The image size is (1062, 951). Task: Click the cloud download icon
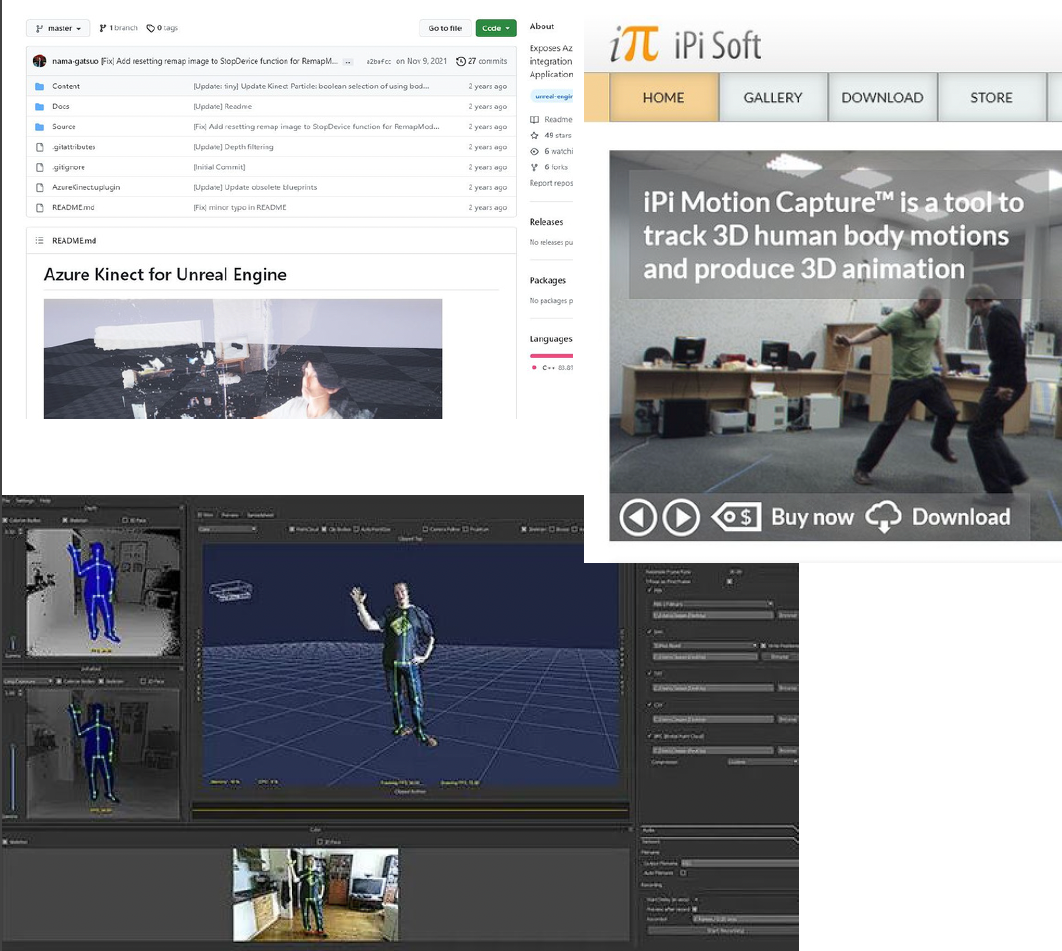883,517
